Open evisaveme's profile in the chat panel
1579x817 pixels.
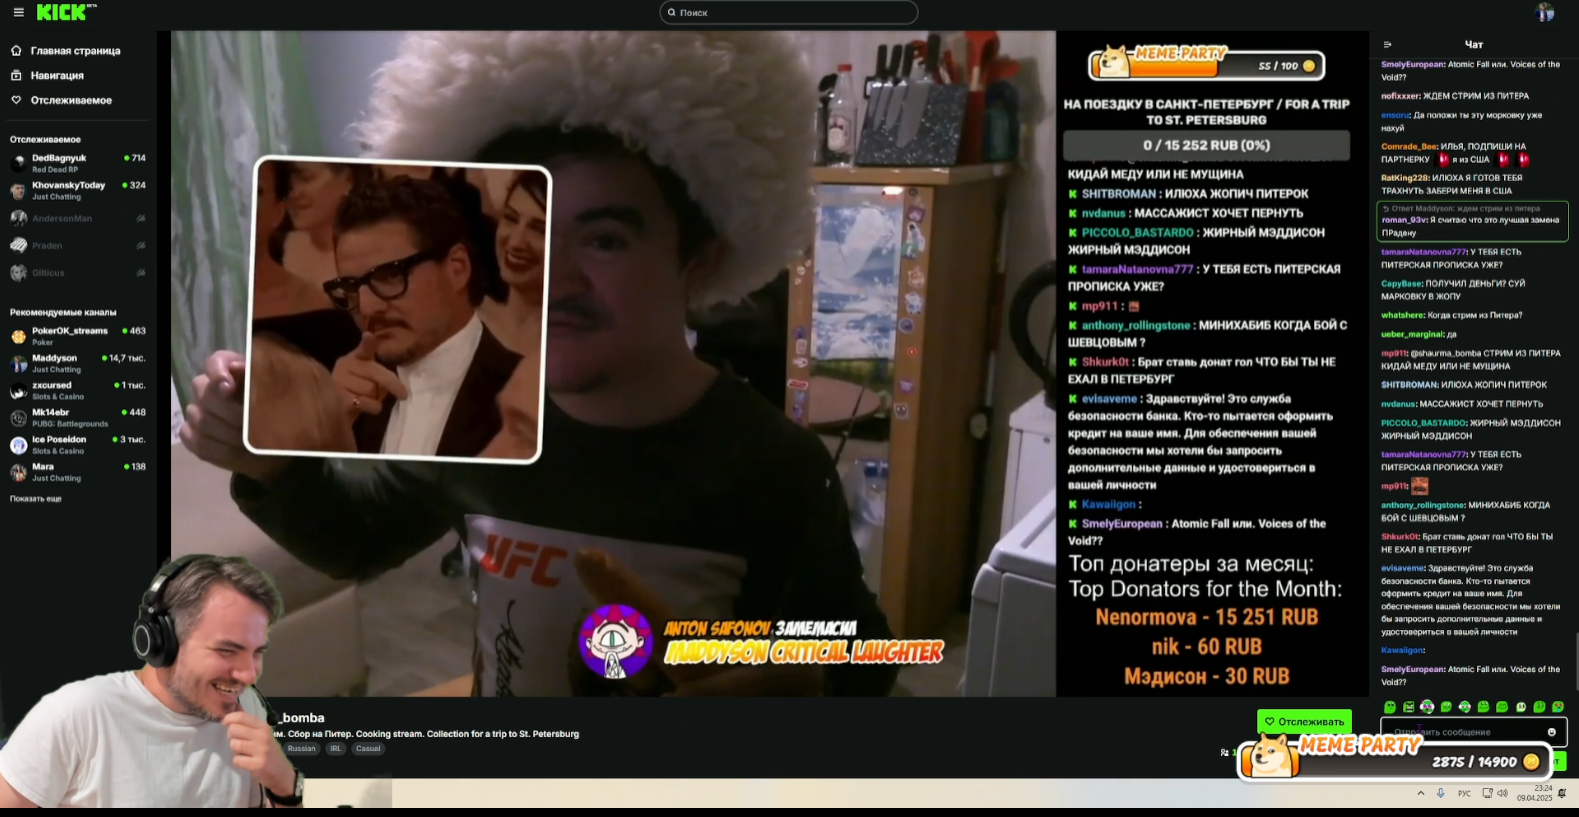pos(1402,568)
